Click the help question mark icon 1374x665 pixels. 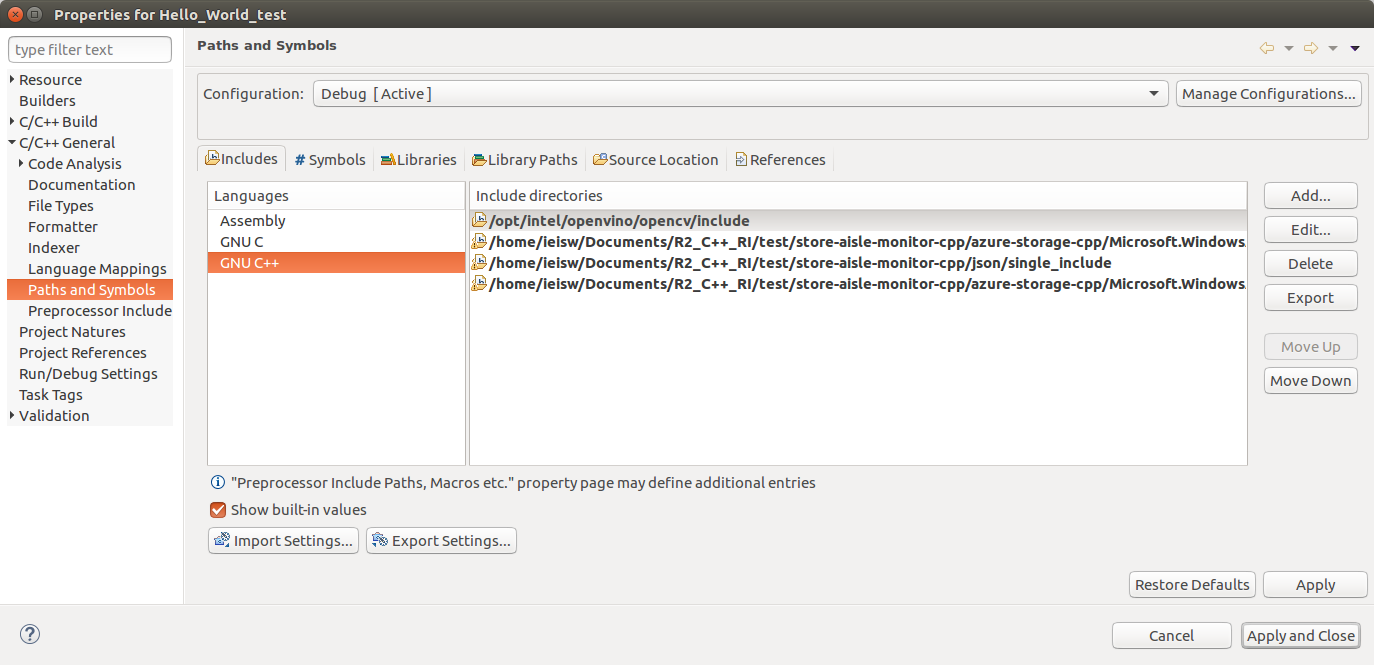(30, 634)
